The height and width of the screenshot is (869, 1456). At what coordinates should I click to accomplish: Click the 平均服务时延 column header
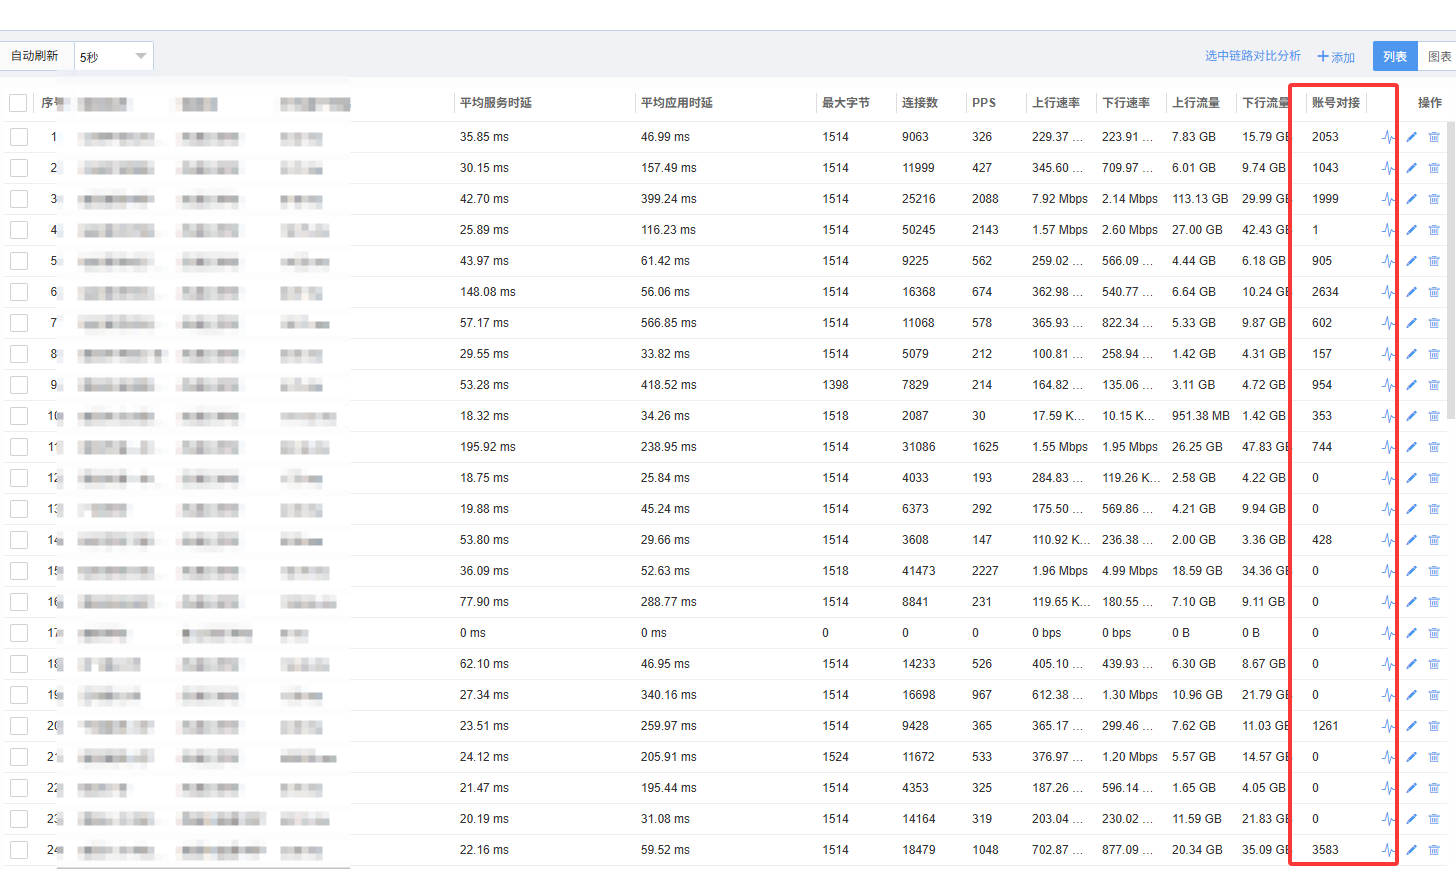(496, 103)
